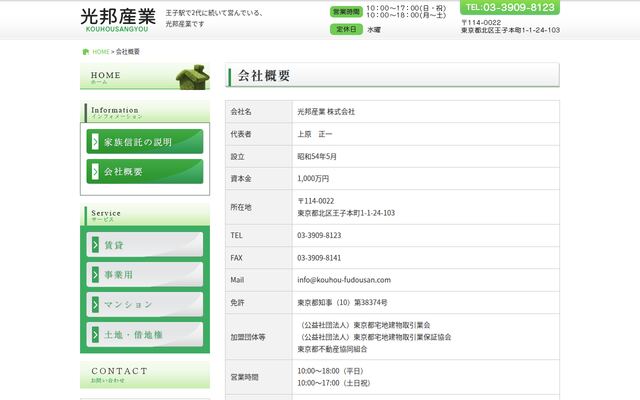
Task: Click arrow icon on 事業用 button
Action: pos(95,275)
